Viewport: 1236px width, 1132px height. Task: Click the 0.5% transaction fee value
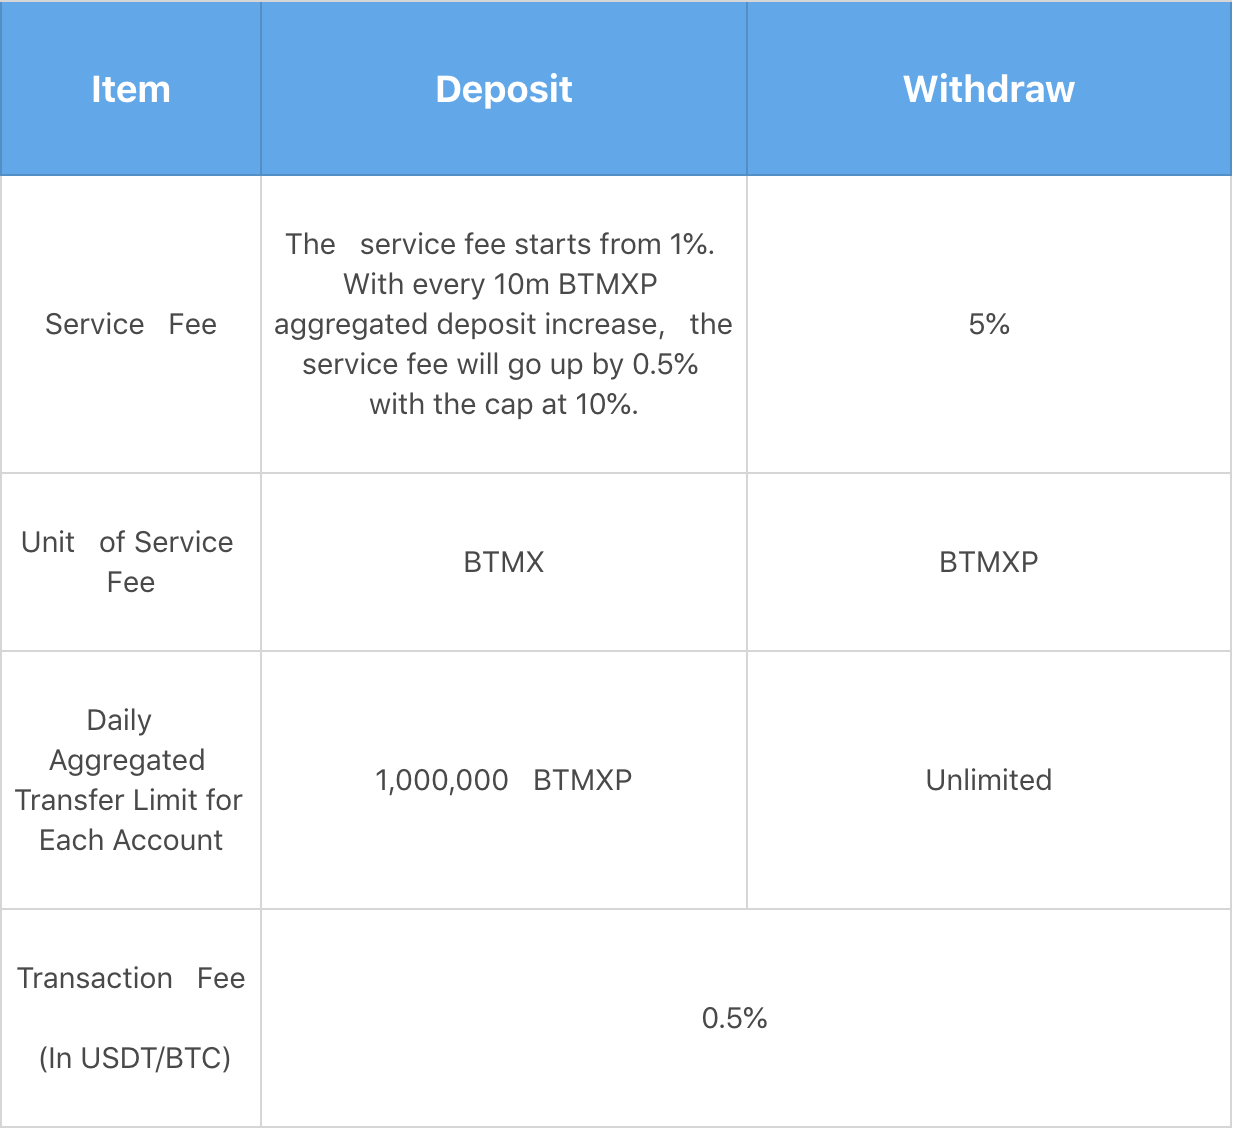(735, 1018)
